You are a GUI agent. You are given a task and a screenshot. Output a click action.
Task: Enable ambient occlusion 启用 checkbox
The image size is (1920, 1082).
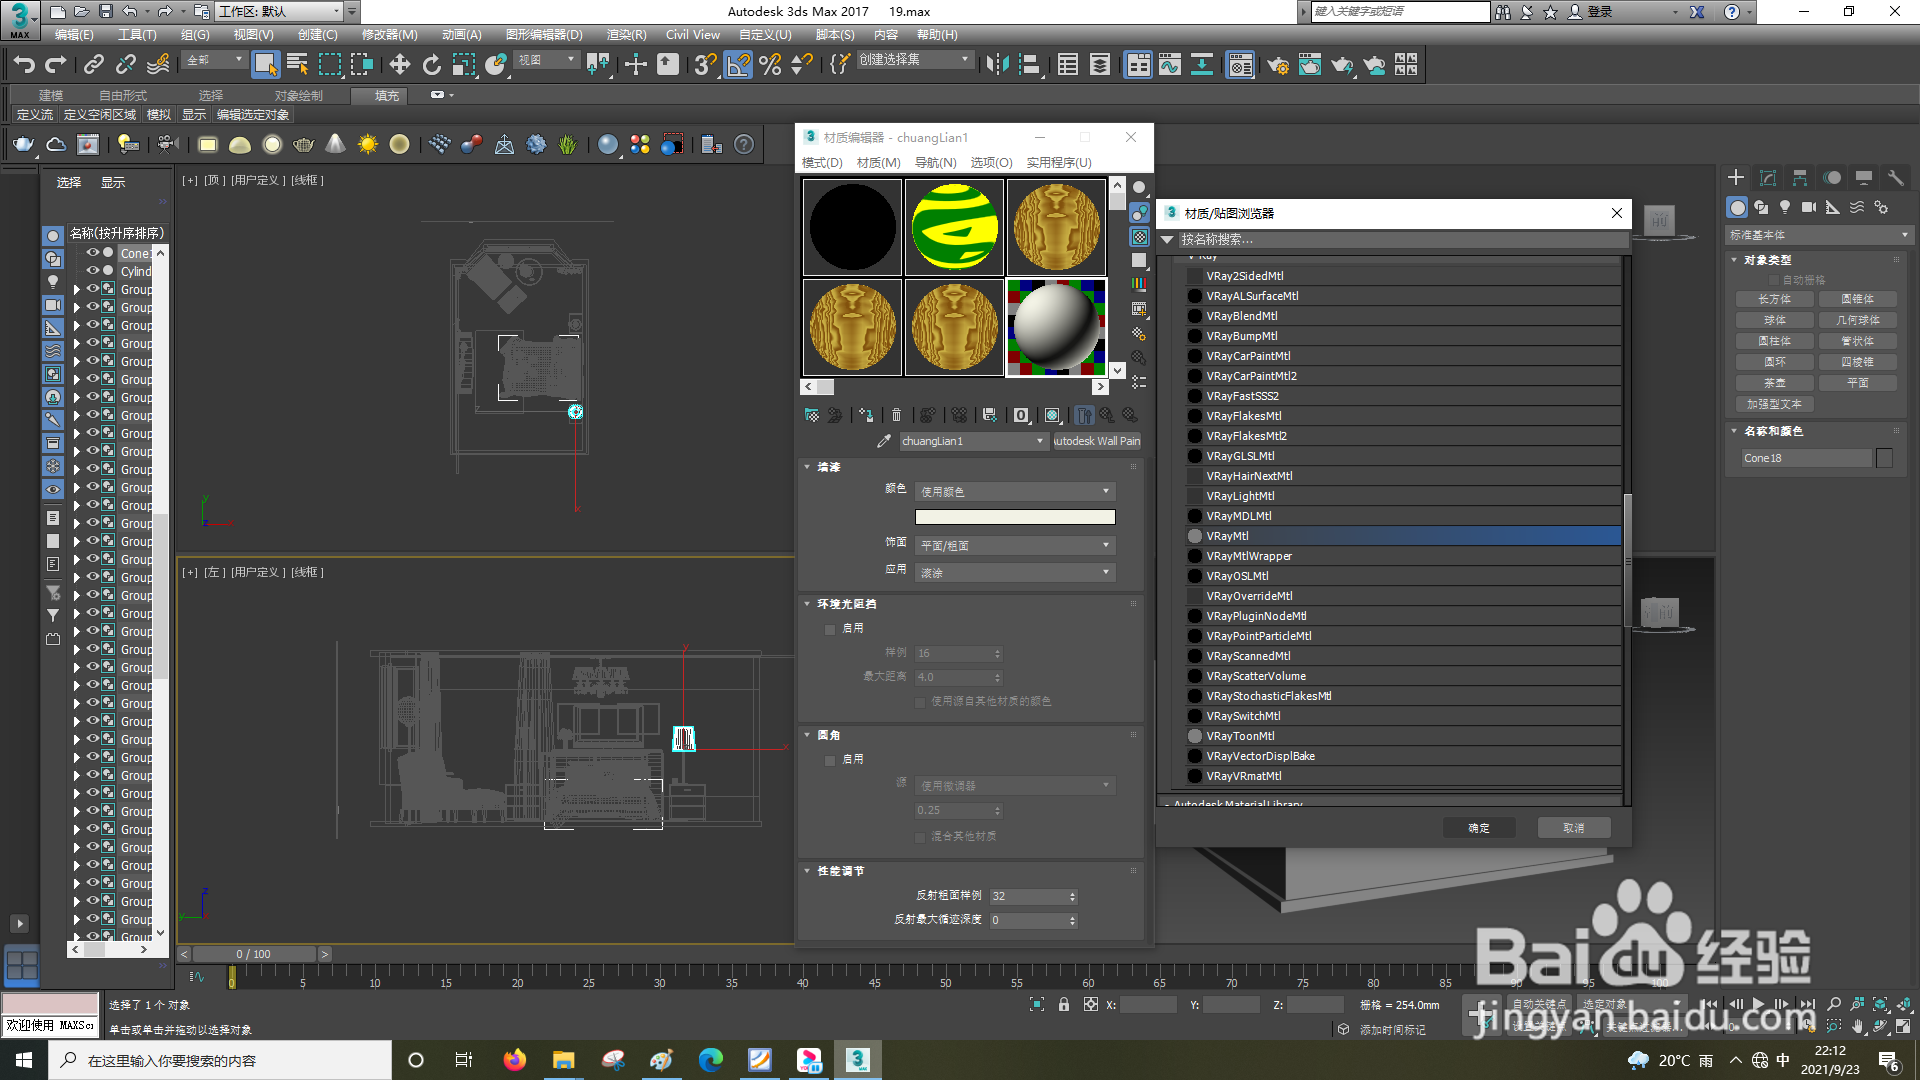click(x=830, y=630)
